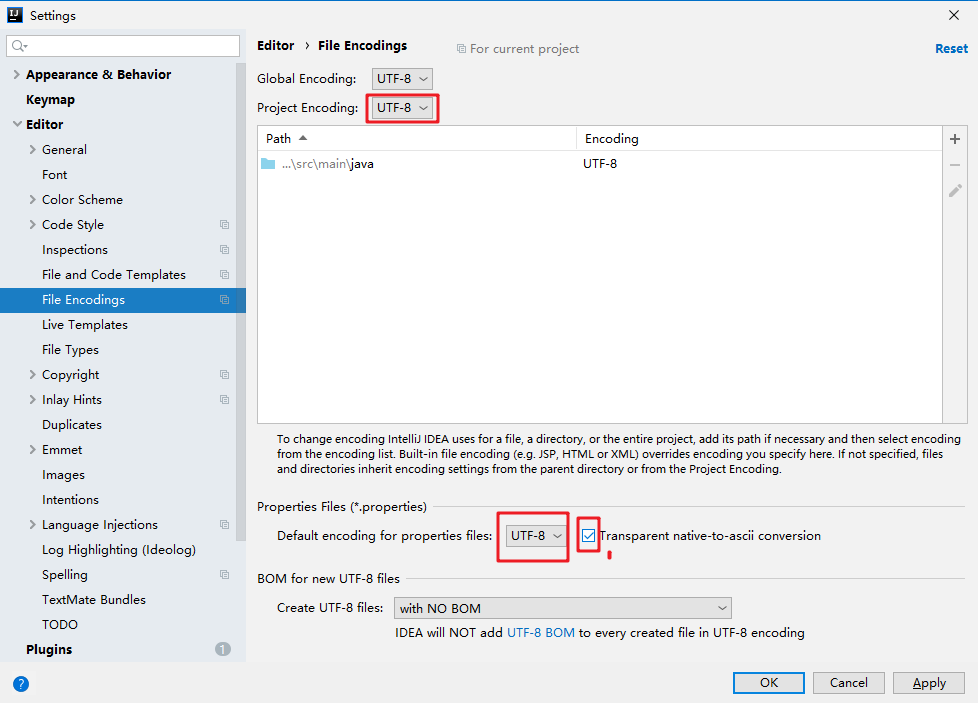Click the OK button
Screen dimensions: 978x703
click(769, 683)
